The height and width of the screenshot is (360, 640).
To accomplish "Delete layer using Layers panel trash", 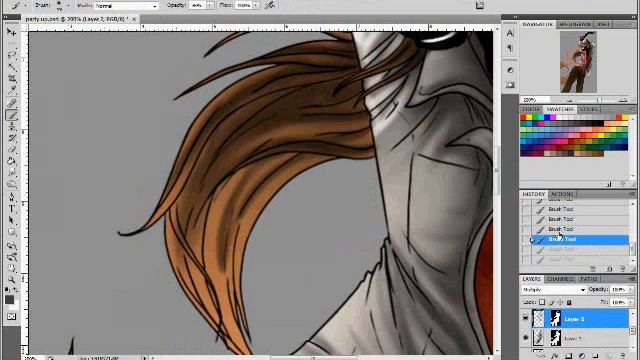I will click(622, 356).
